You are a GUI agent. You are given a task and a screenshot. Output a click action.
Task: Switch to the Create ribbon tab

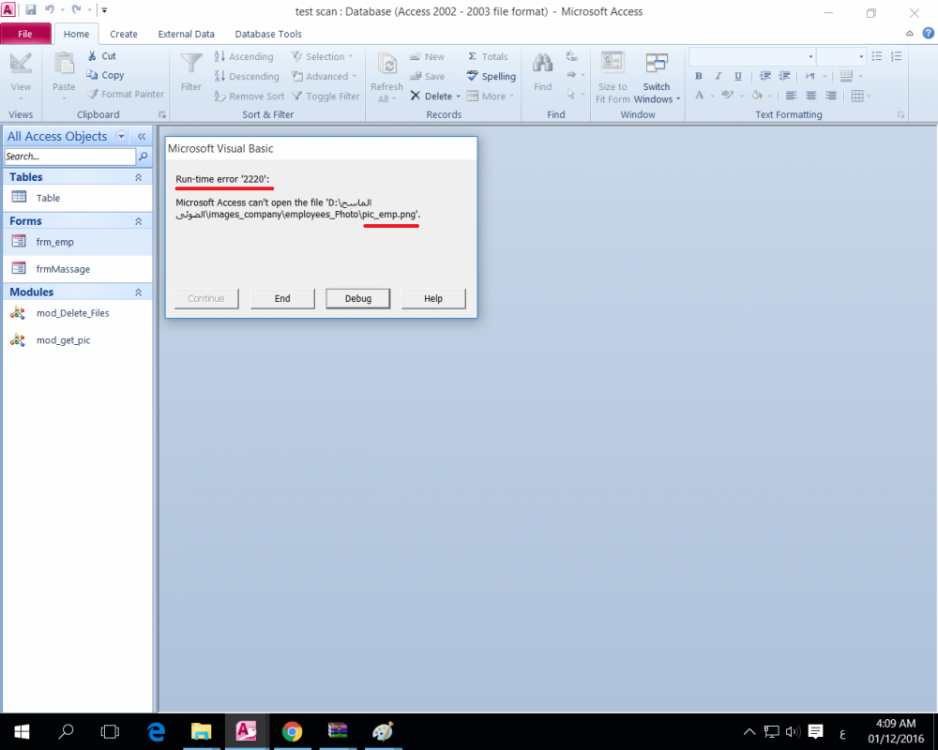(x=123, y=34)
